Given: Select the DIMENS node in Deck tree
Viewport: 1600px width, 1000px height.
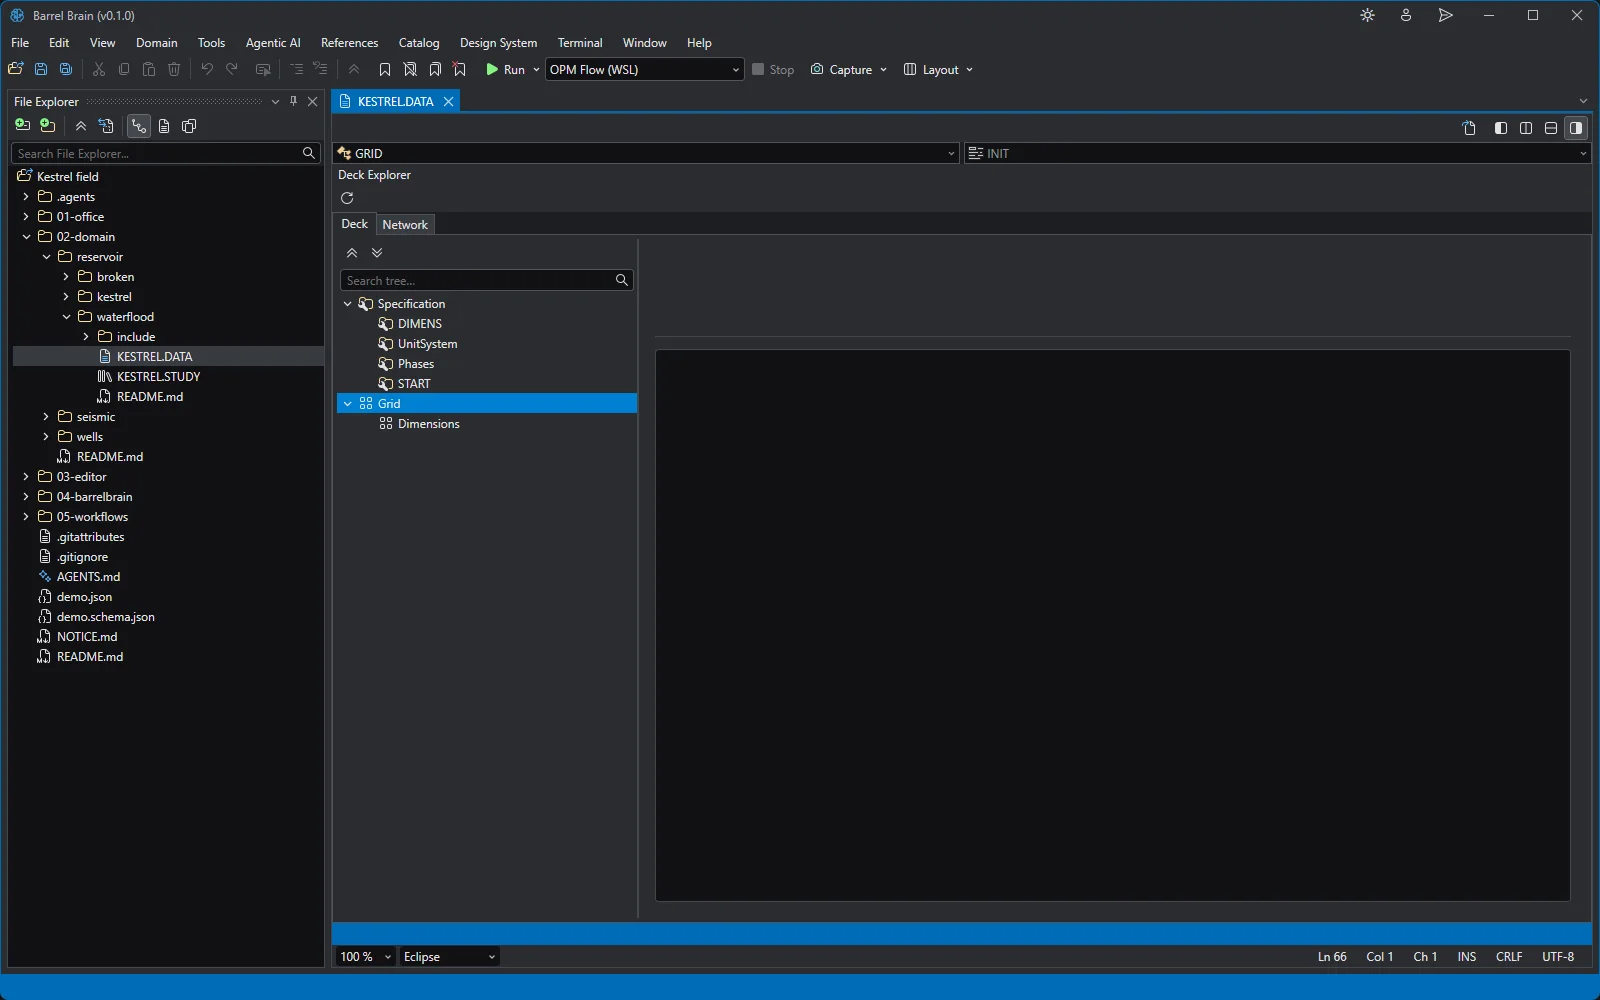Looking at the screenshot, I should (x=420, y=324).
